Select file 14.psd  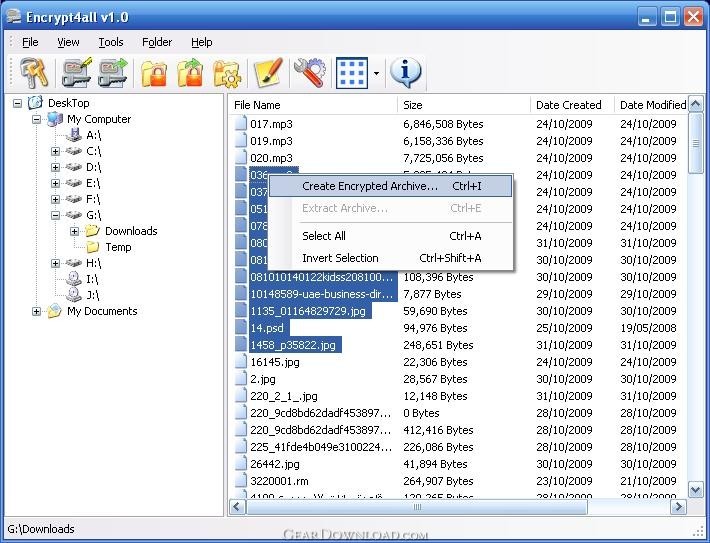267,328
